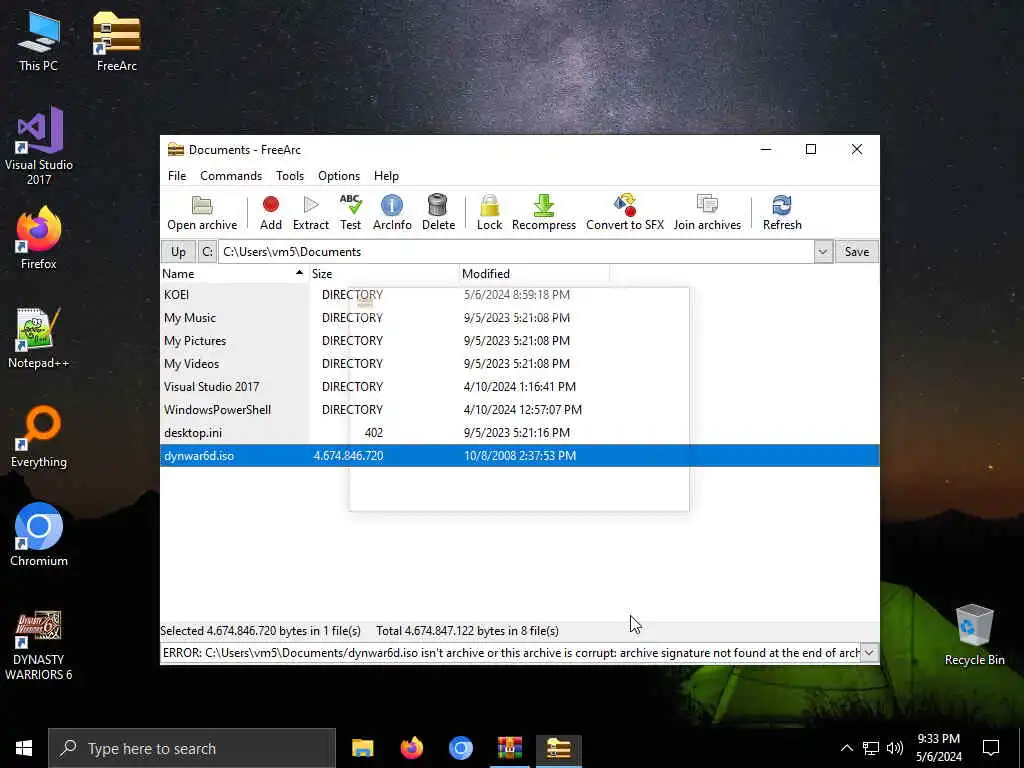1024x768 pixels.
Task: Select the desktop.ini file
Action: [520, 432]
